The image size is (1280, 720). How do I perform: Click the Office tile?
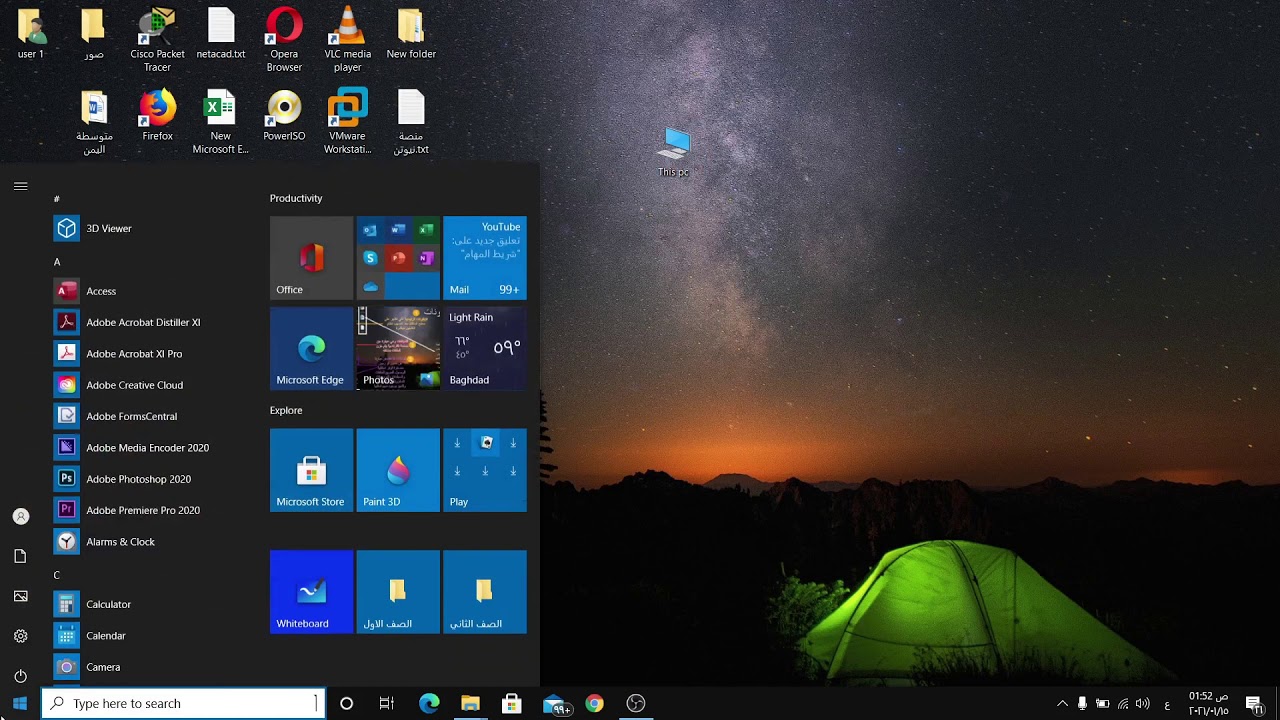(x=311, y=258)
